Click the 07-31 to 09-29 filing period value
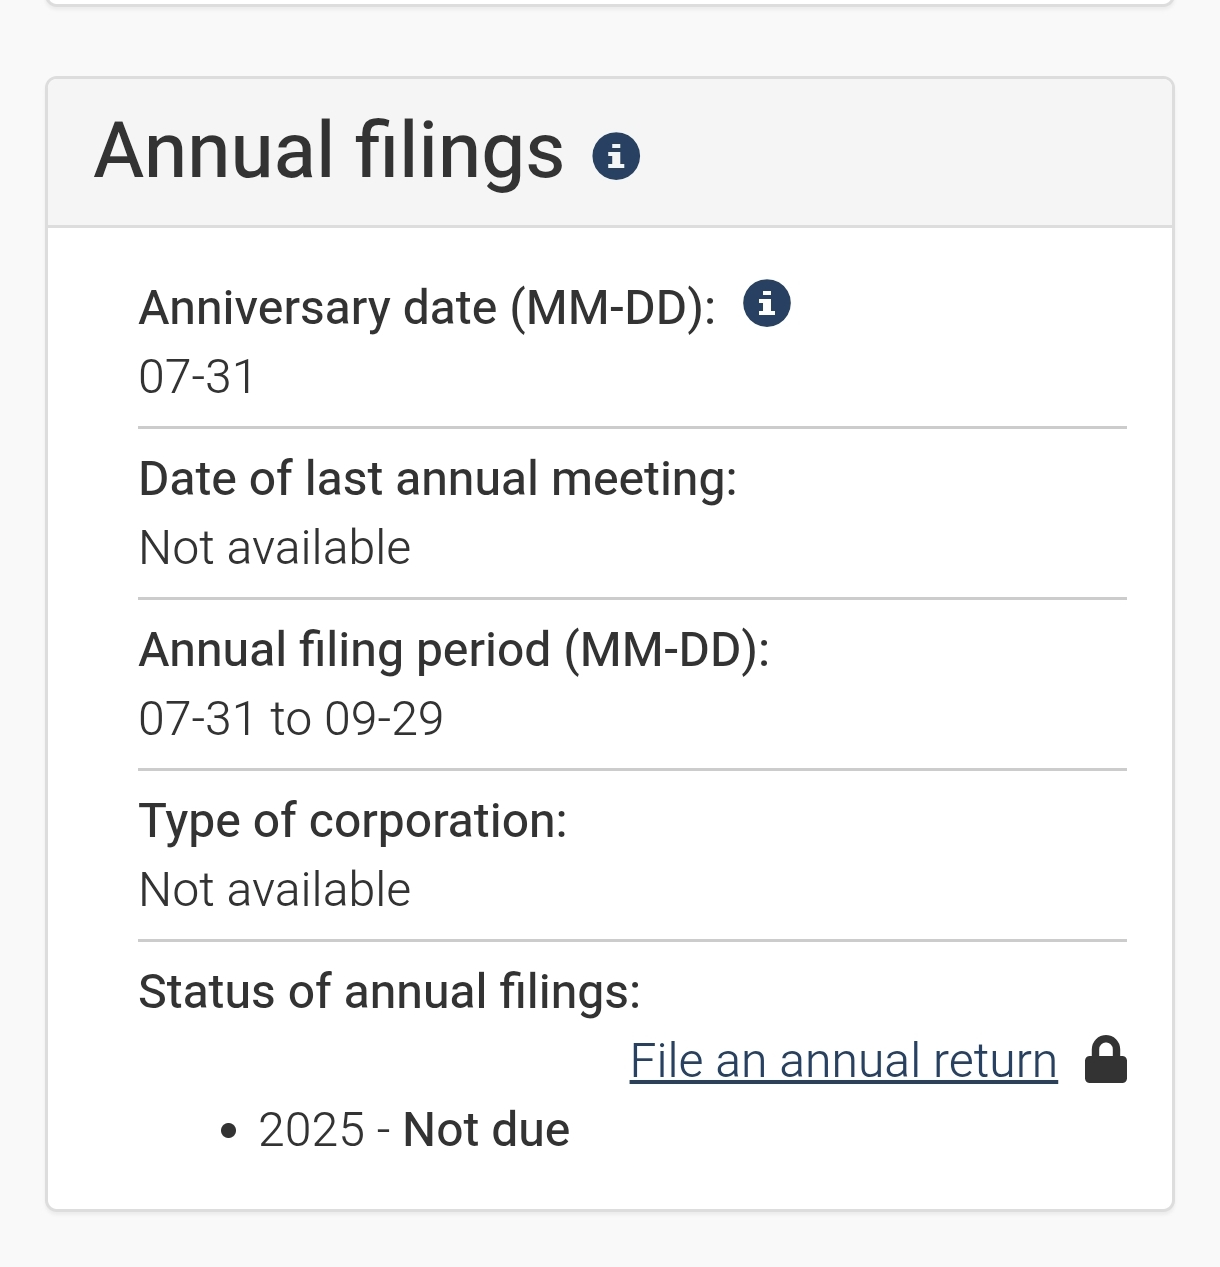This screenshot has height=1267, width=1220. pos(291,719)
